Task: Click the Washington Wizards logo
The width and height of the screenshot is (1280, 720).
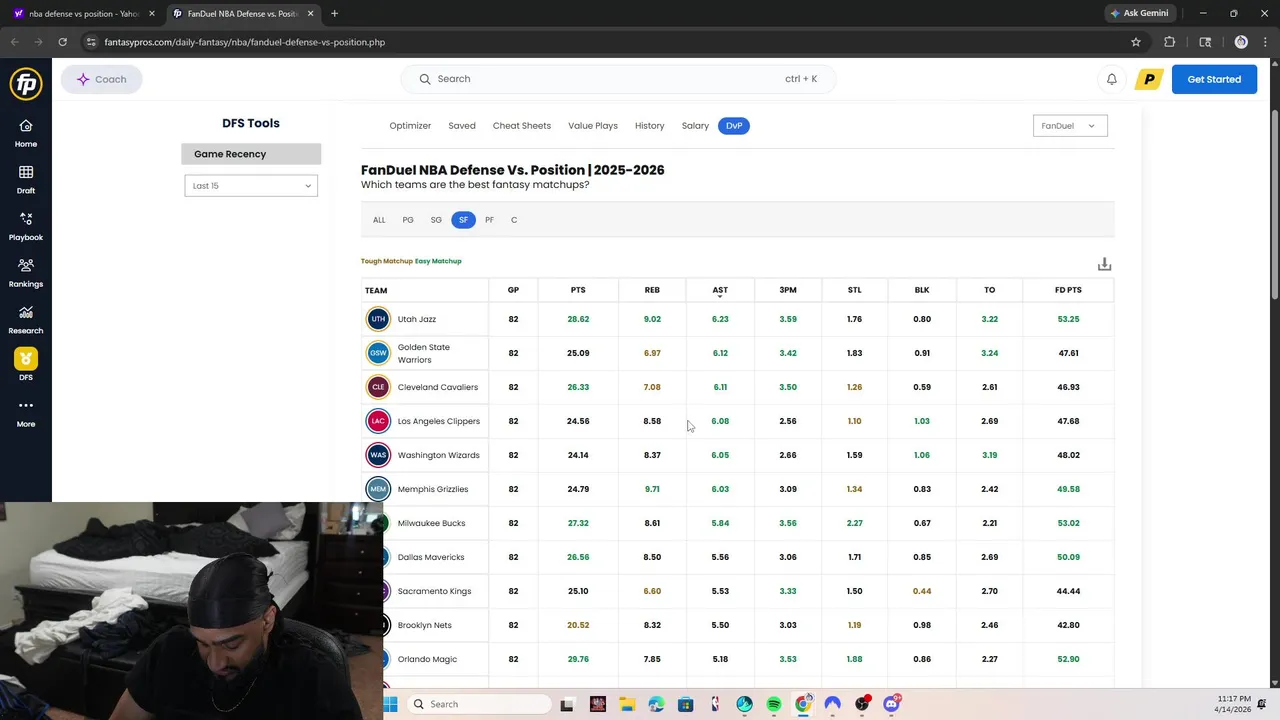Action: tap(378, 455)
